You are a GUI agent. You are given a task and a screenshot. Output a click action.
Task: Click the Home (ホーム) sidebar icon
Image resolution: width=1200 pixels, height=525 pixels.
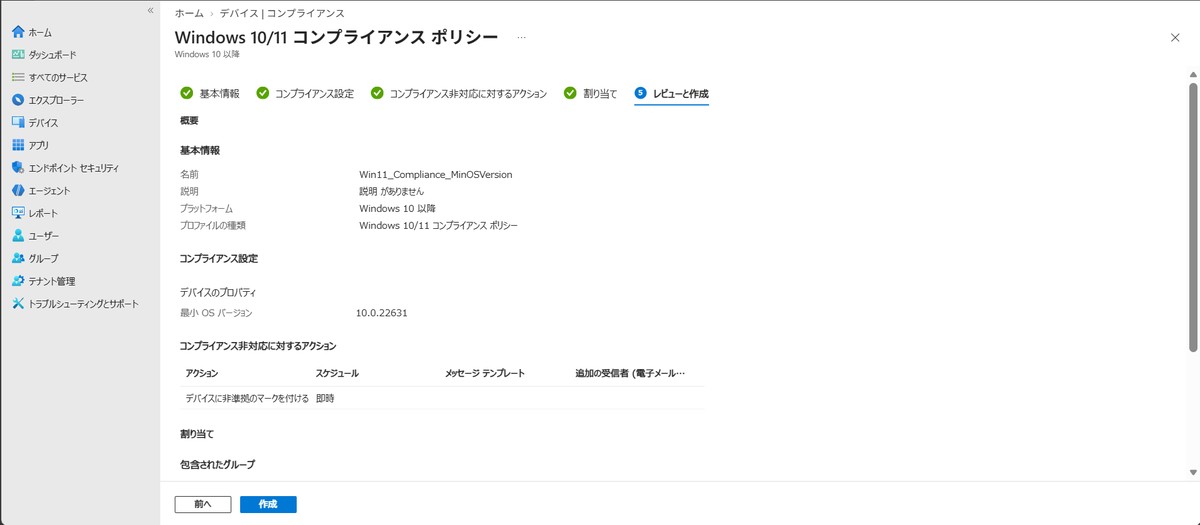click(x=18, y=32)
